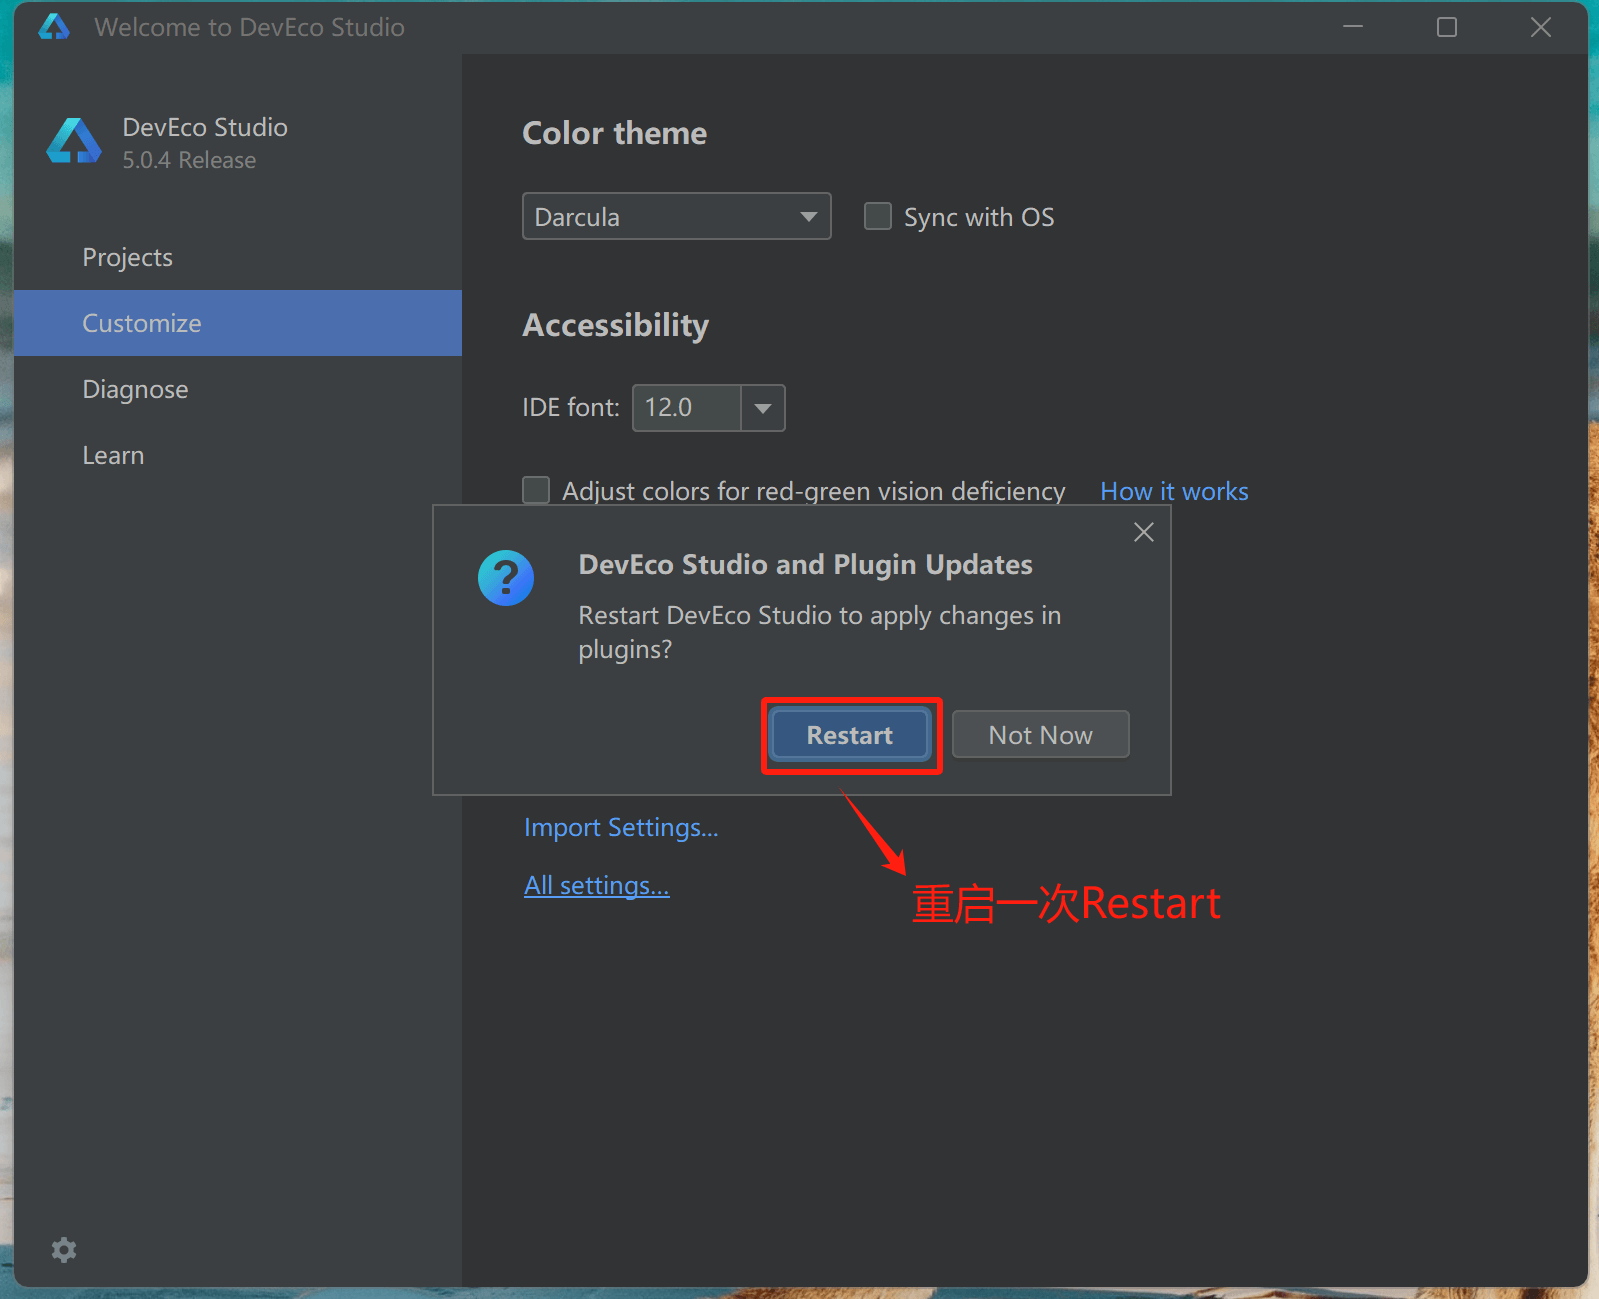Open All settings link

click(597, 886)
